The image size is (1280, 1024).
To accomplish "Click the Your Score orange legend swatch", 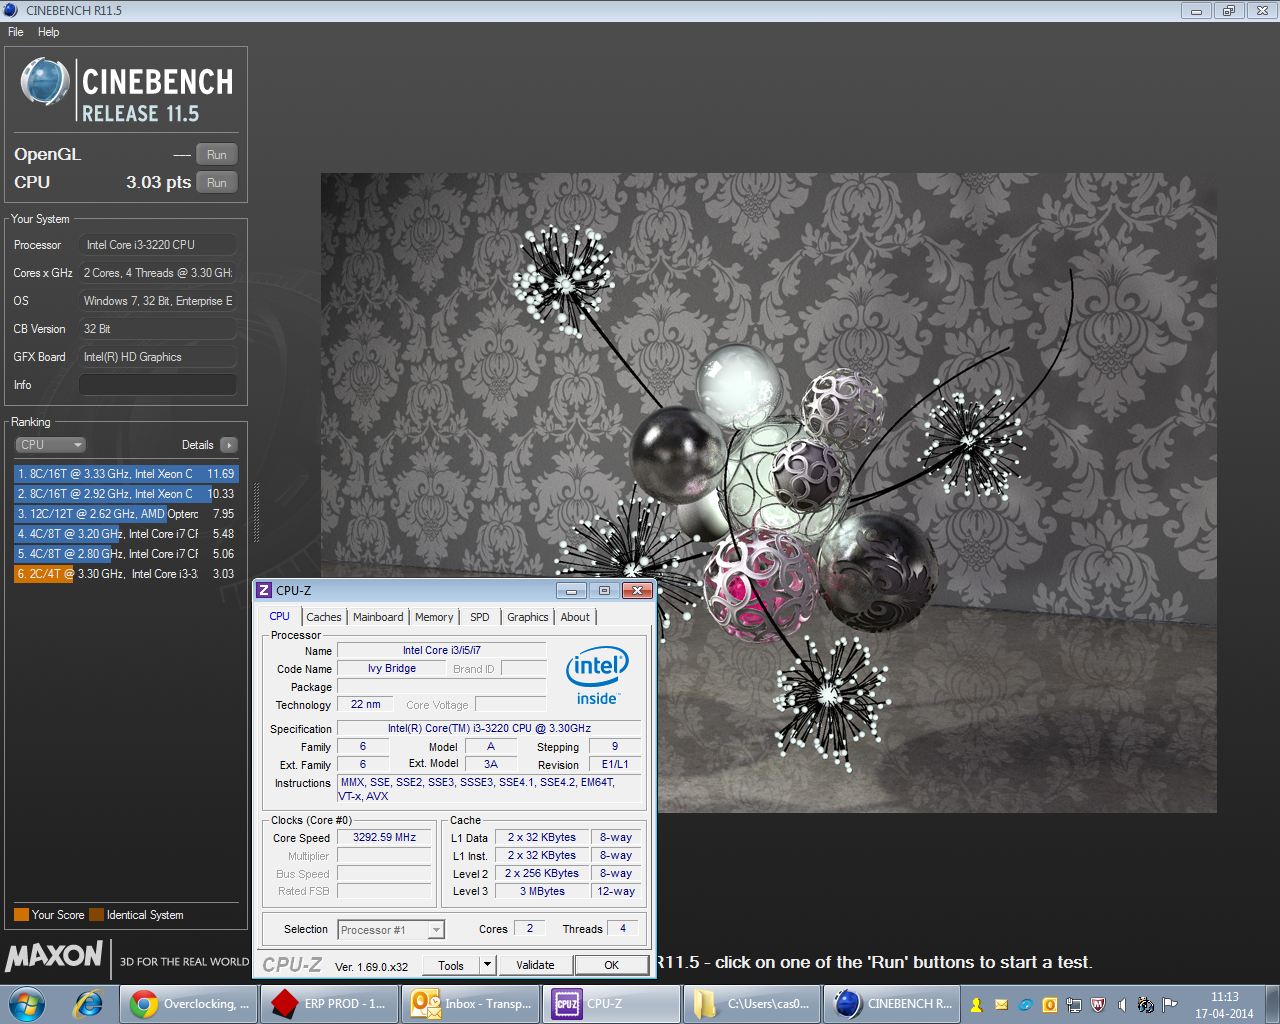I will coord(21,914).
